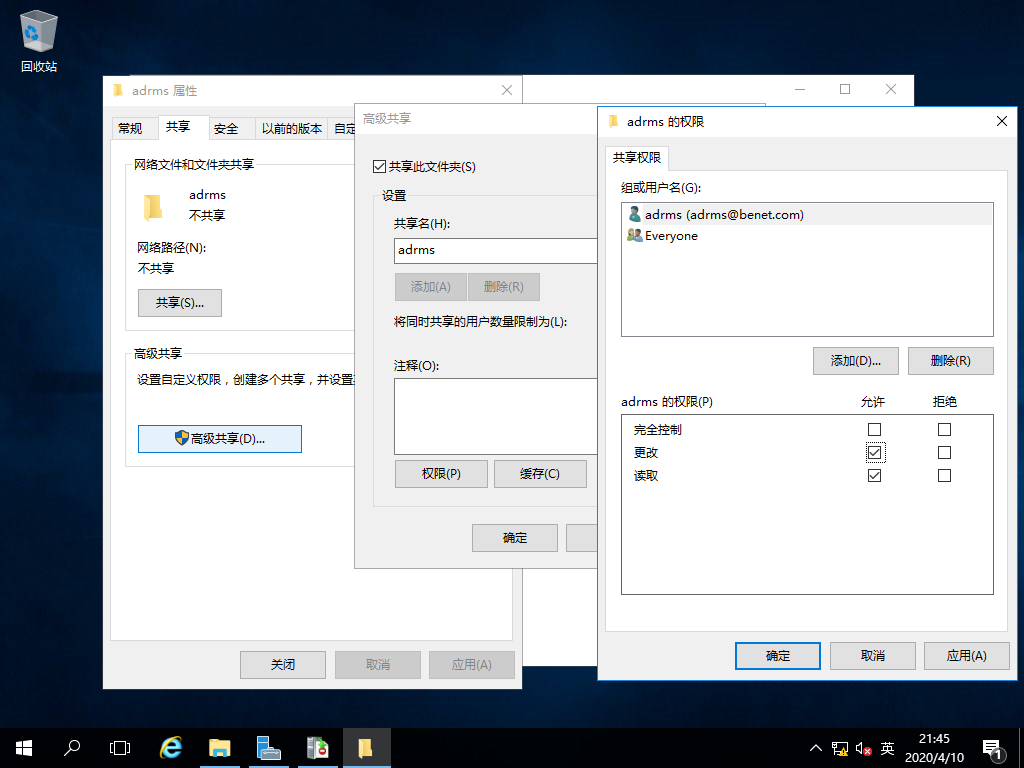Viewport: 1024px width, 768px height.
Task: Select adrms (adrms@benet.com) entry
Action: pos(807,214)
